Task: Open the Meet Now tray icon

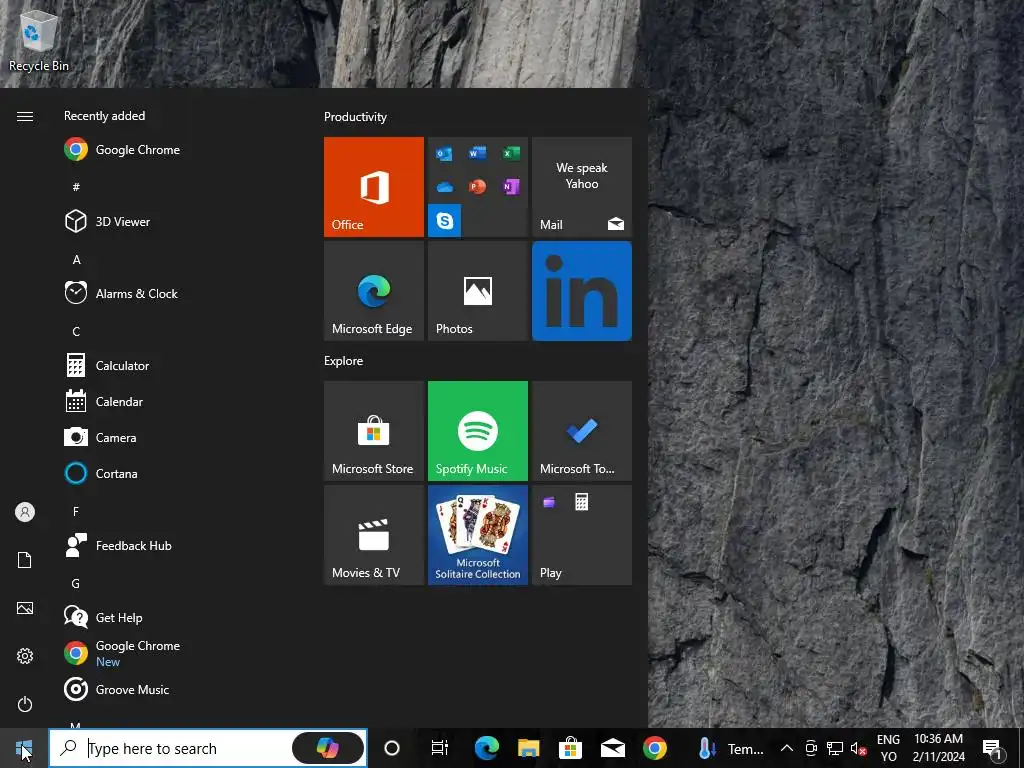Action: [811, 748]
